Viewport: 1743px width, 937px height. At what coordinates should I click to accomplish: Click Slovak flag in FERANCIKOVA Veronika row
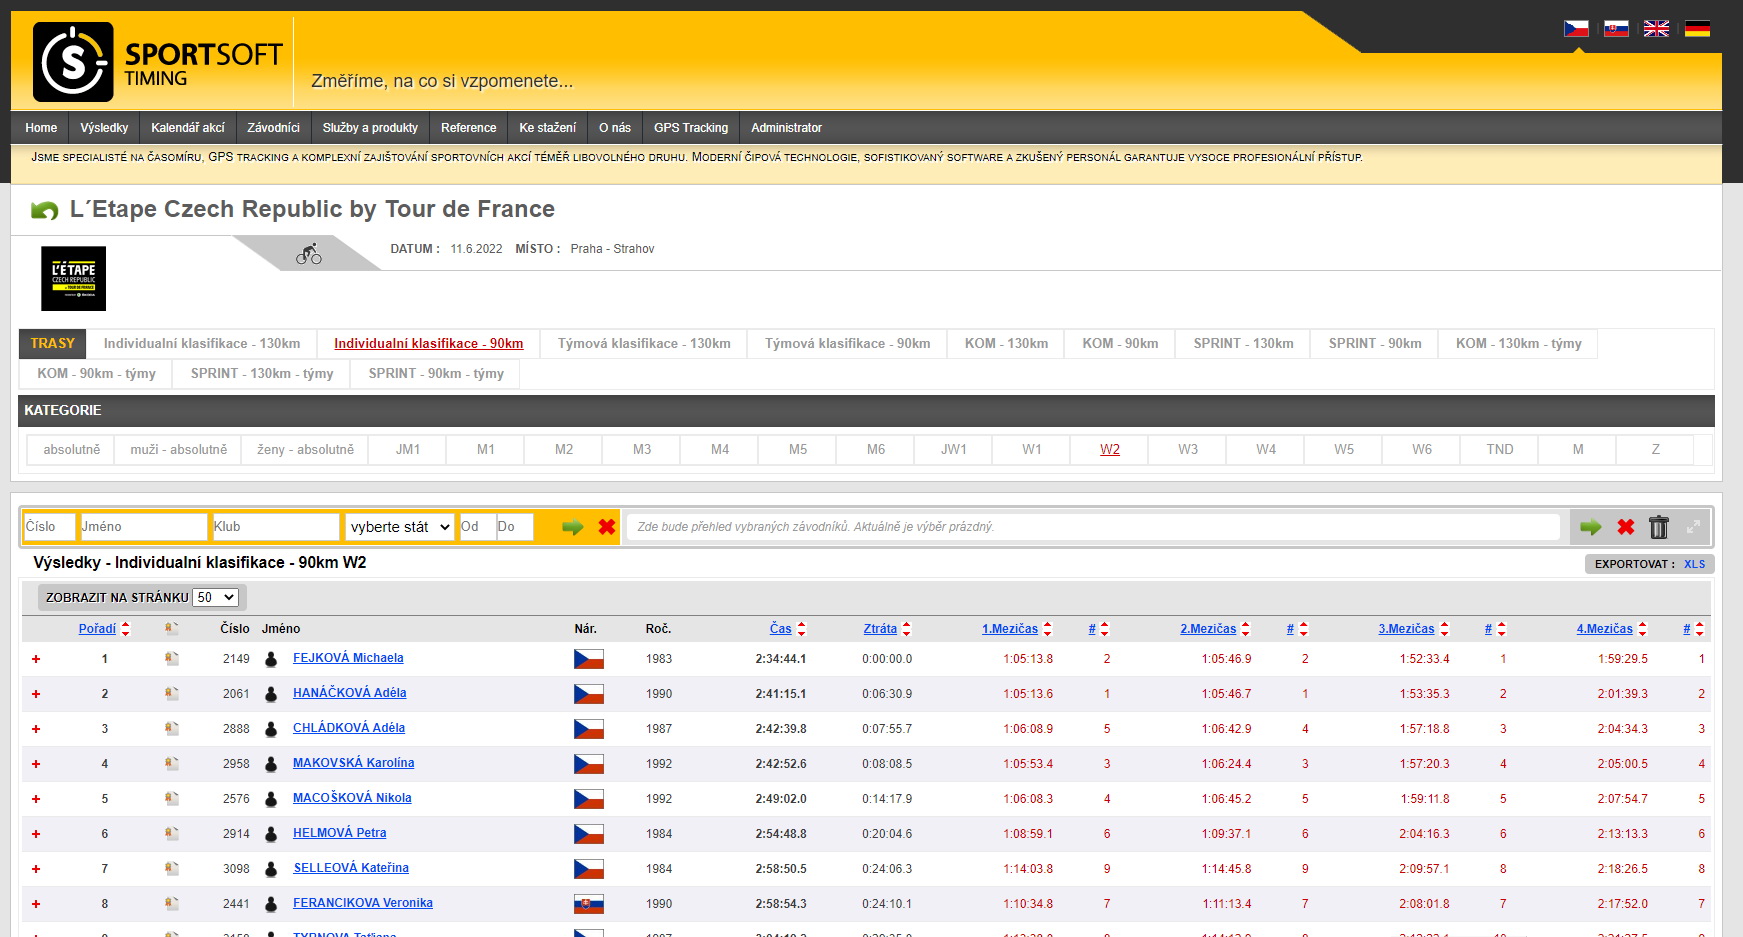click(588, 904)
